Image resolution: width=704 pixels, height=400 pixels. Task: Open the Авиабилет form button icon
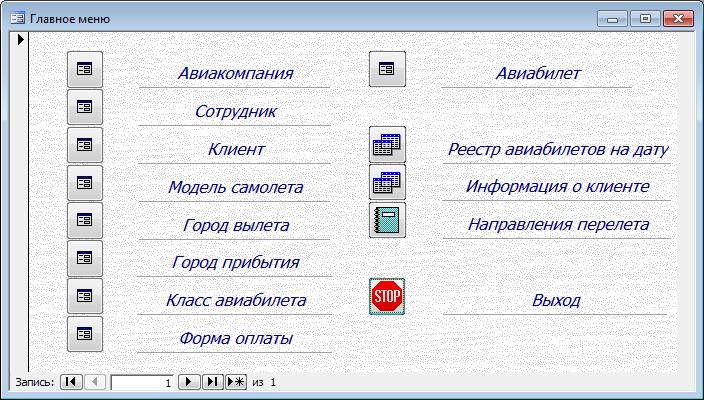pos(387,69)
